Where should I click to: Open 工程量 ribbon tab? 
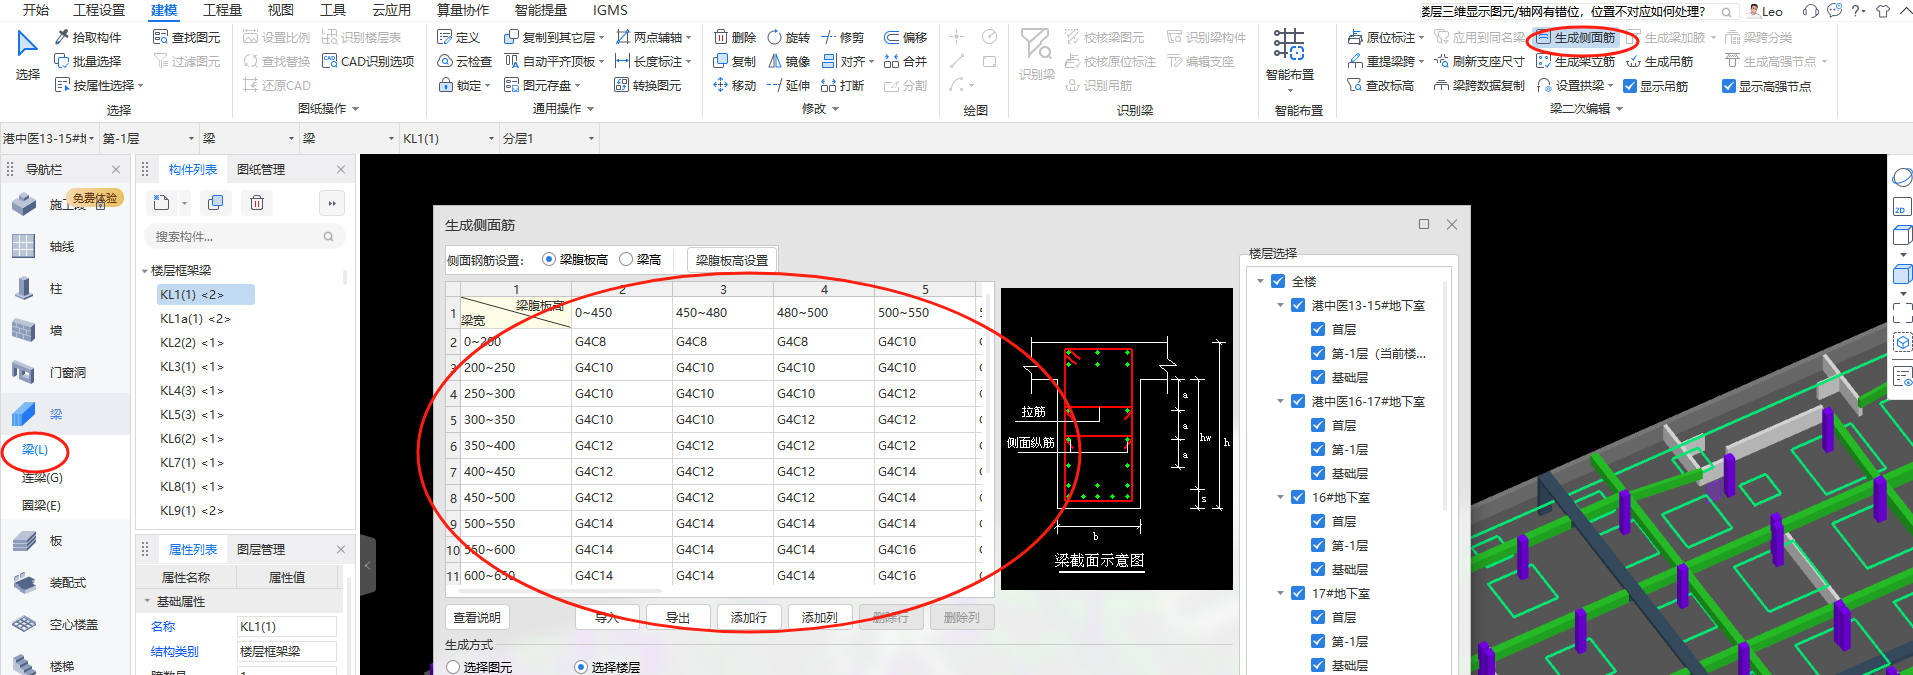[x=222, y=10]
